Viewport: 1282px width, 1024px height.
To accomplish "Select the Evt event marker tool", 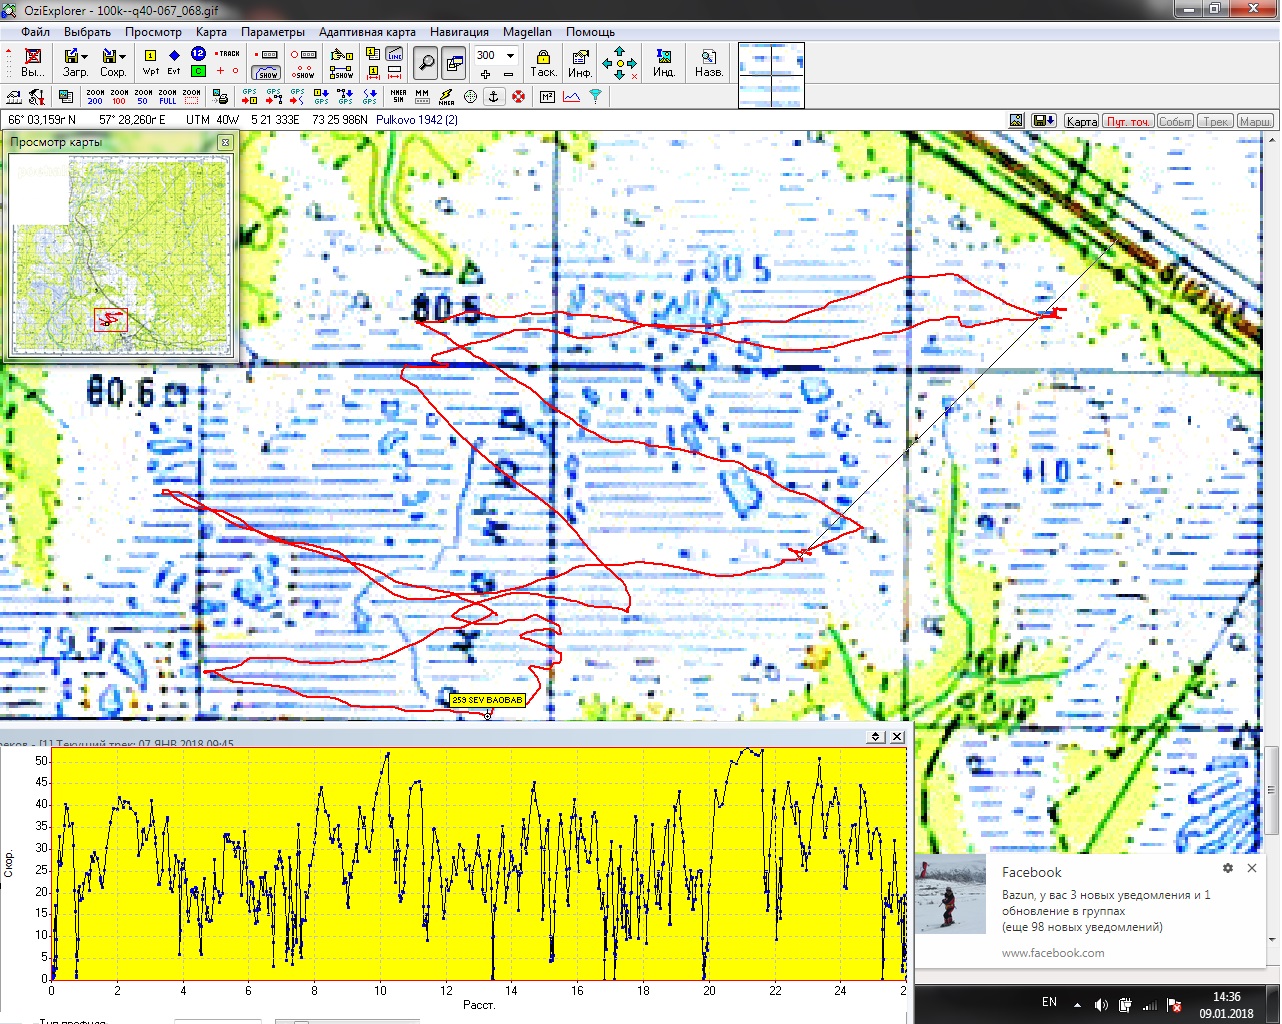I will (x=174, y=62).
